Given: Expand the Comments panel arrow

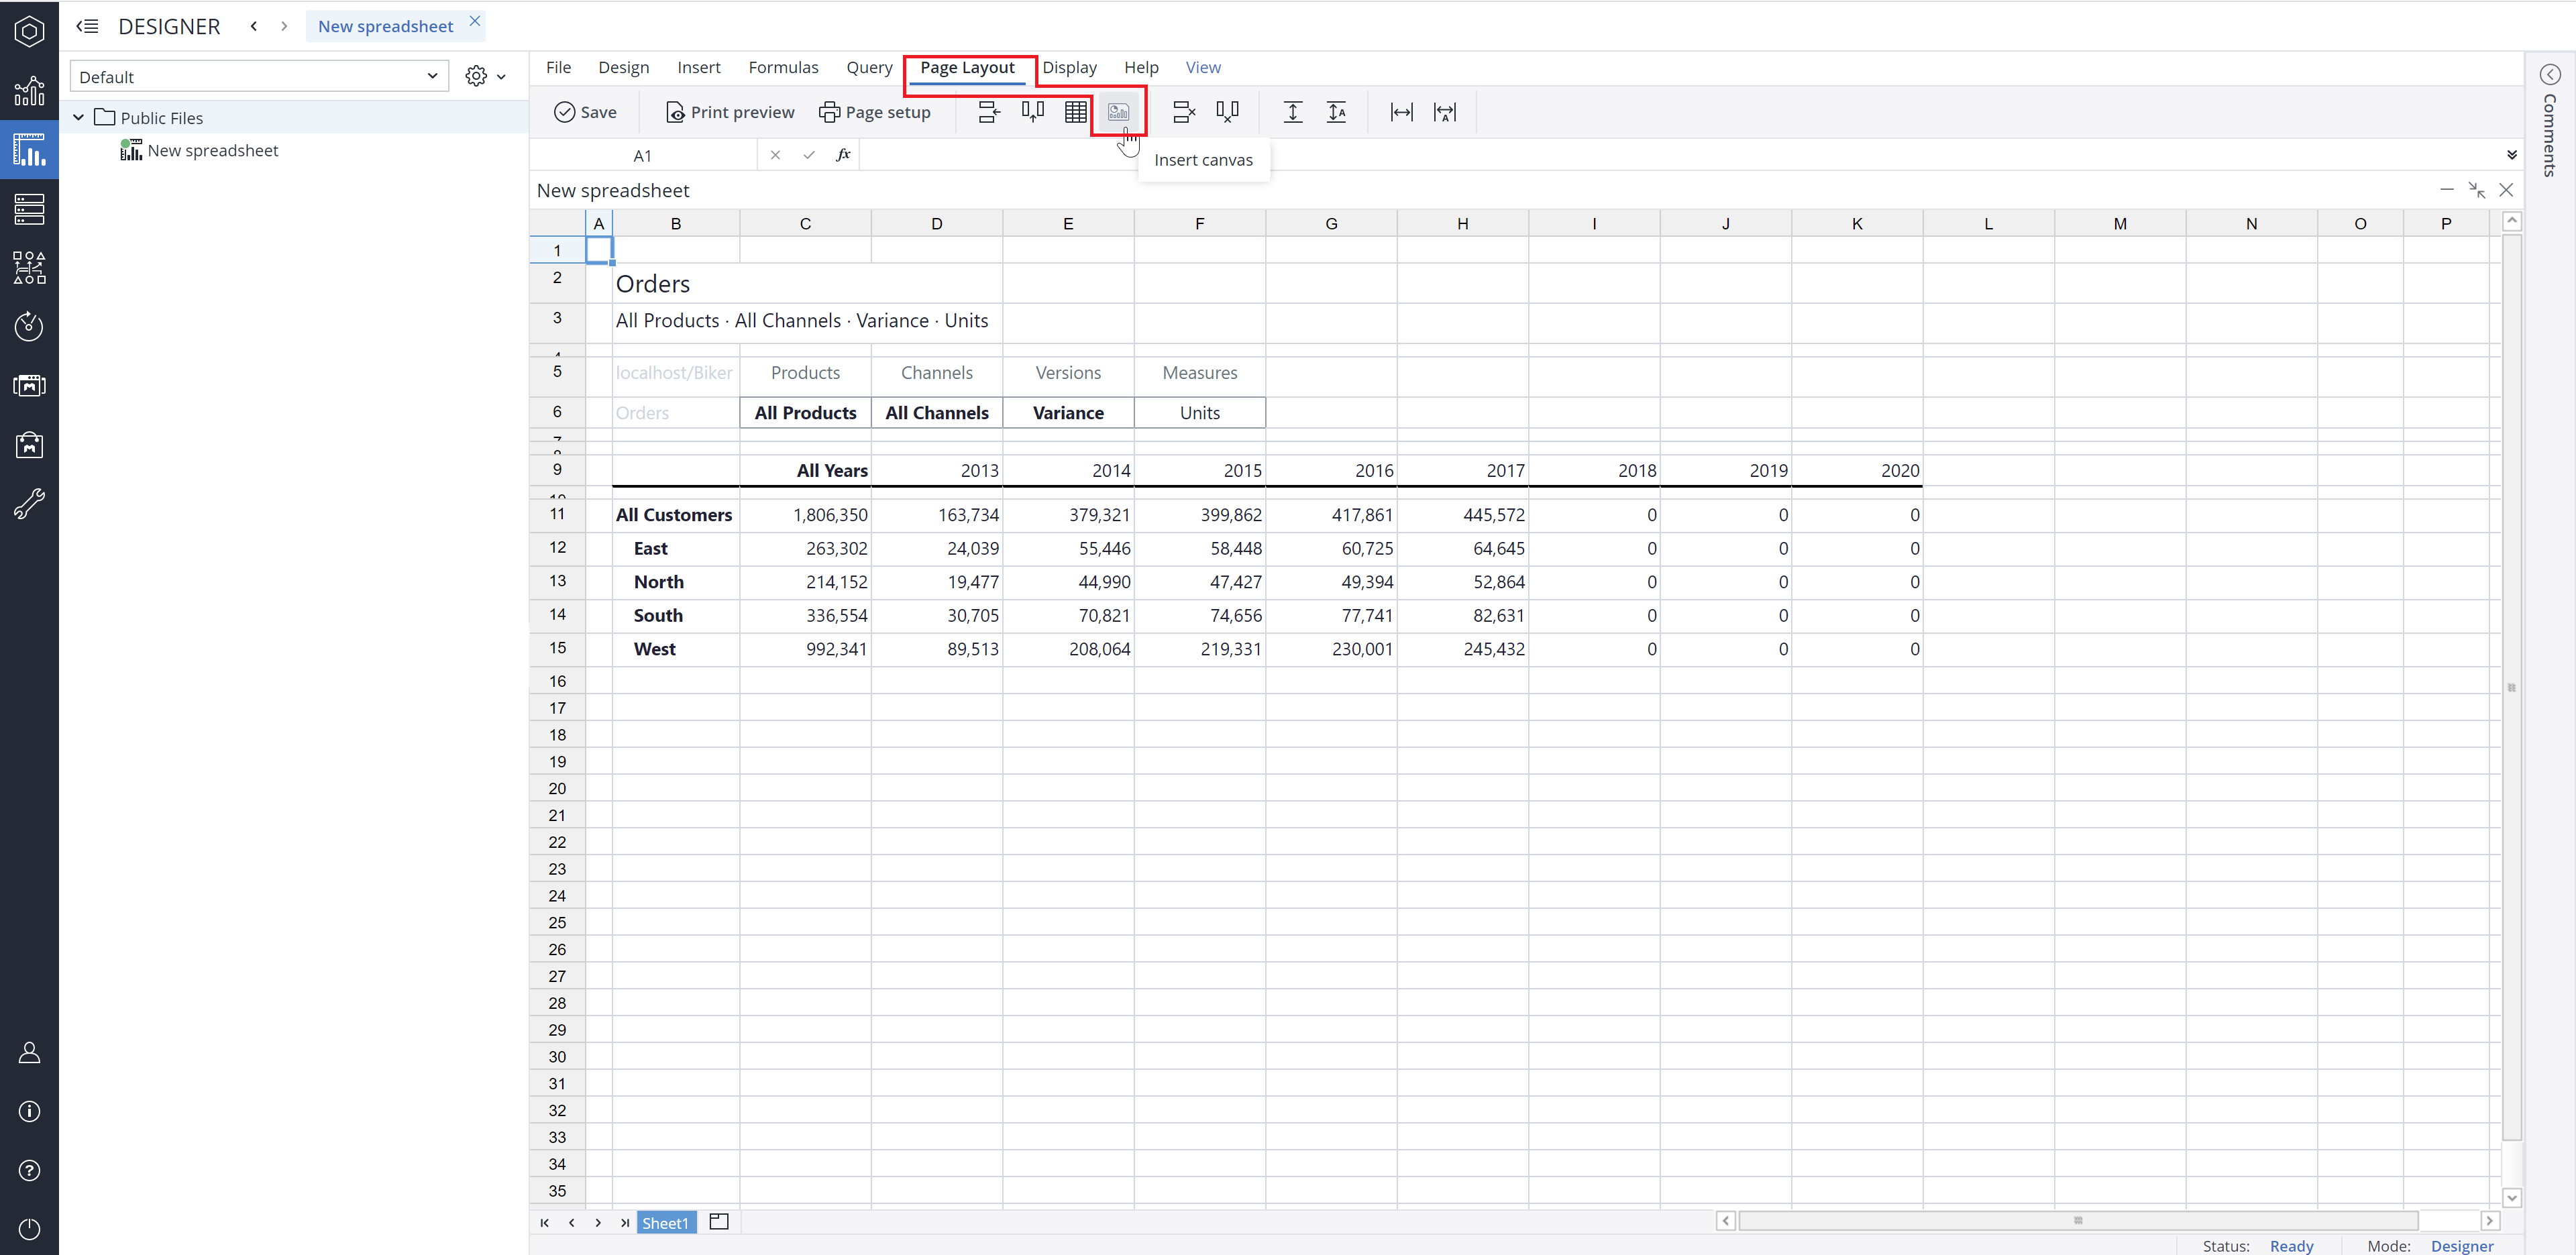Looking at the screenshot, I should pyautogui.click(x=2549, y=74).
